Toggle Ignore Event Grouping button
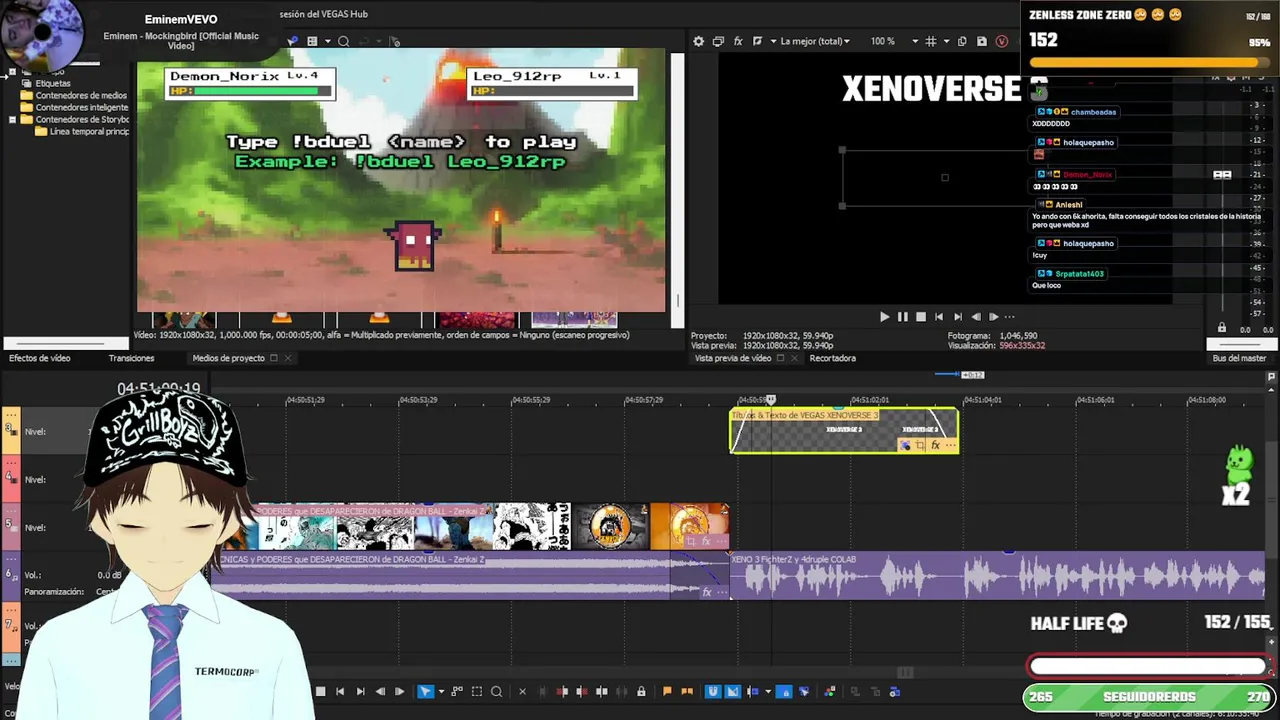This screenshot has width=1280, height=720. pos(804,691)
